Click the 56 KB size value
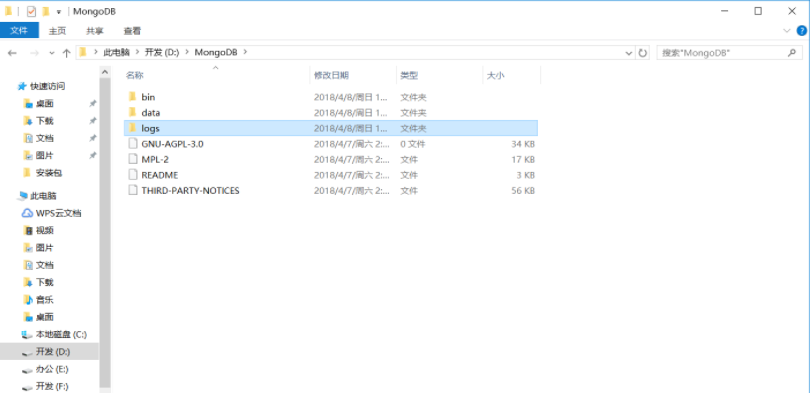The image size is (810, 393). pos(523,191)
